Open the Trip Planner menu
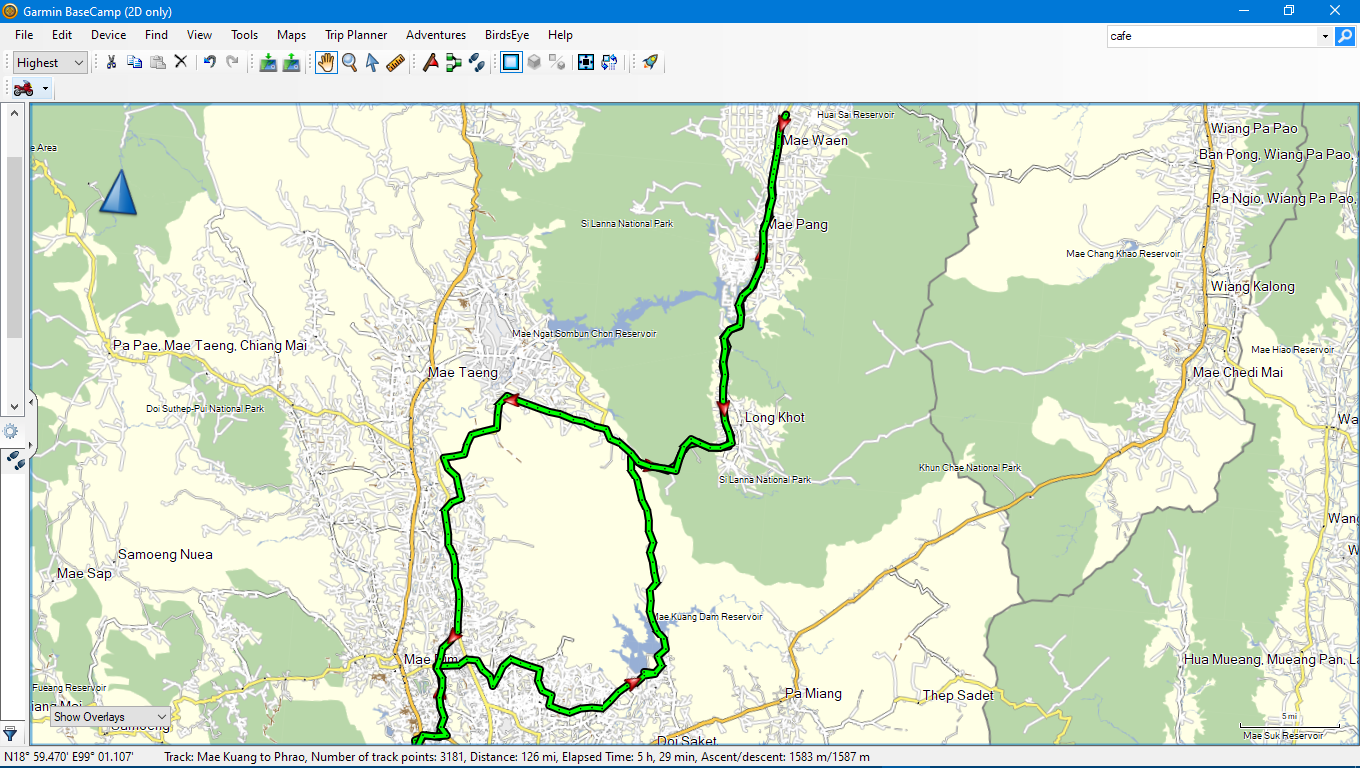The width and height of the screenshot is (1360, 768). [355, 35]
